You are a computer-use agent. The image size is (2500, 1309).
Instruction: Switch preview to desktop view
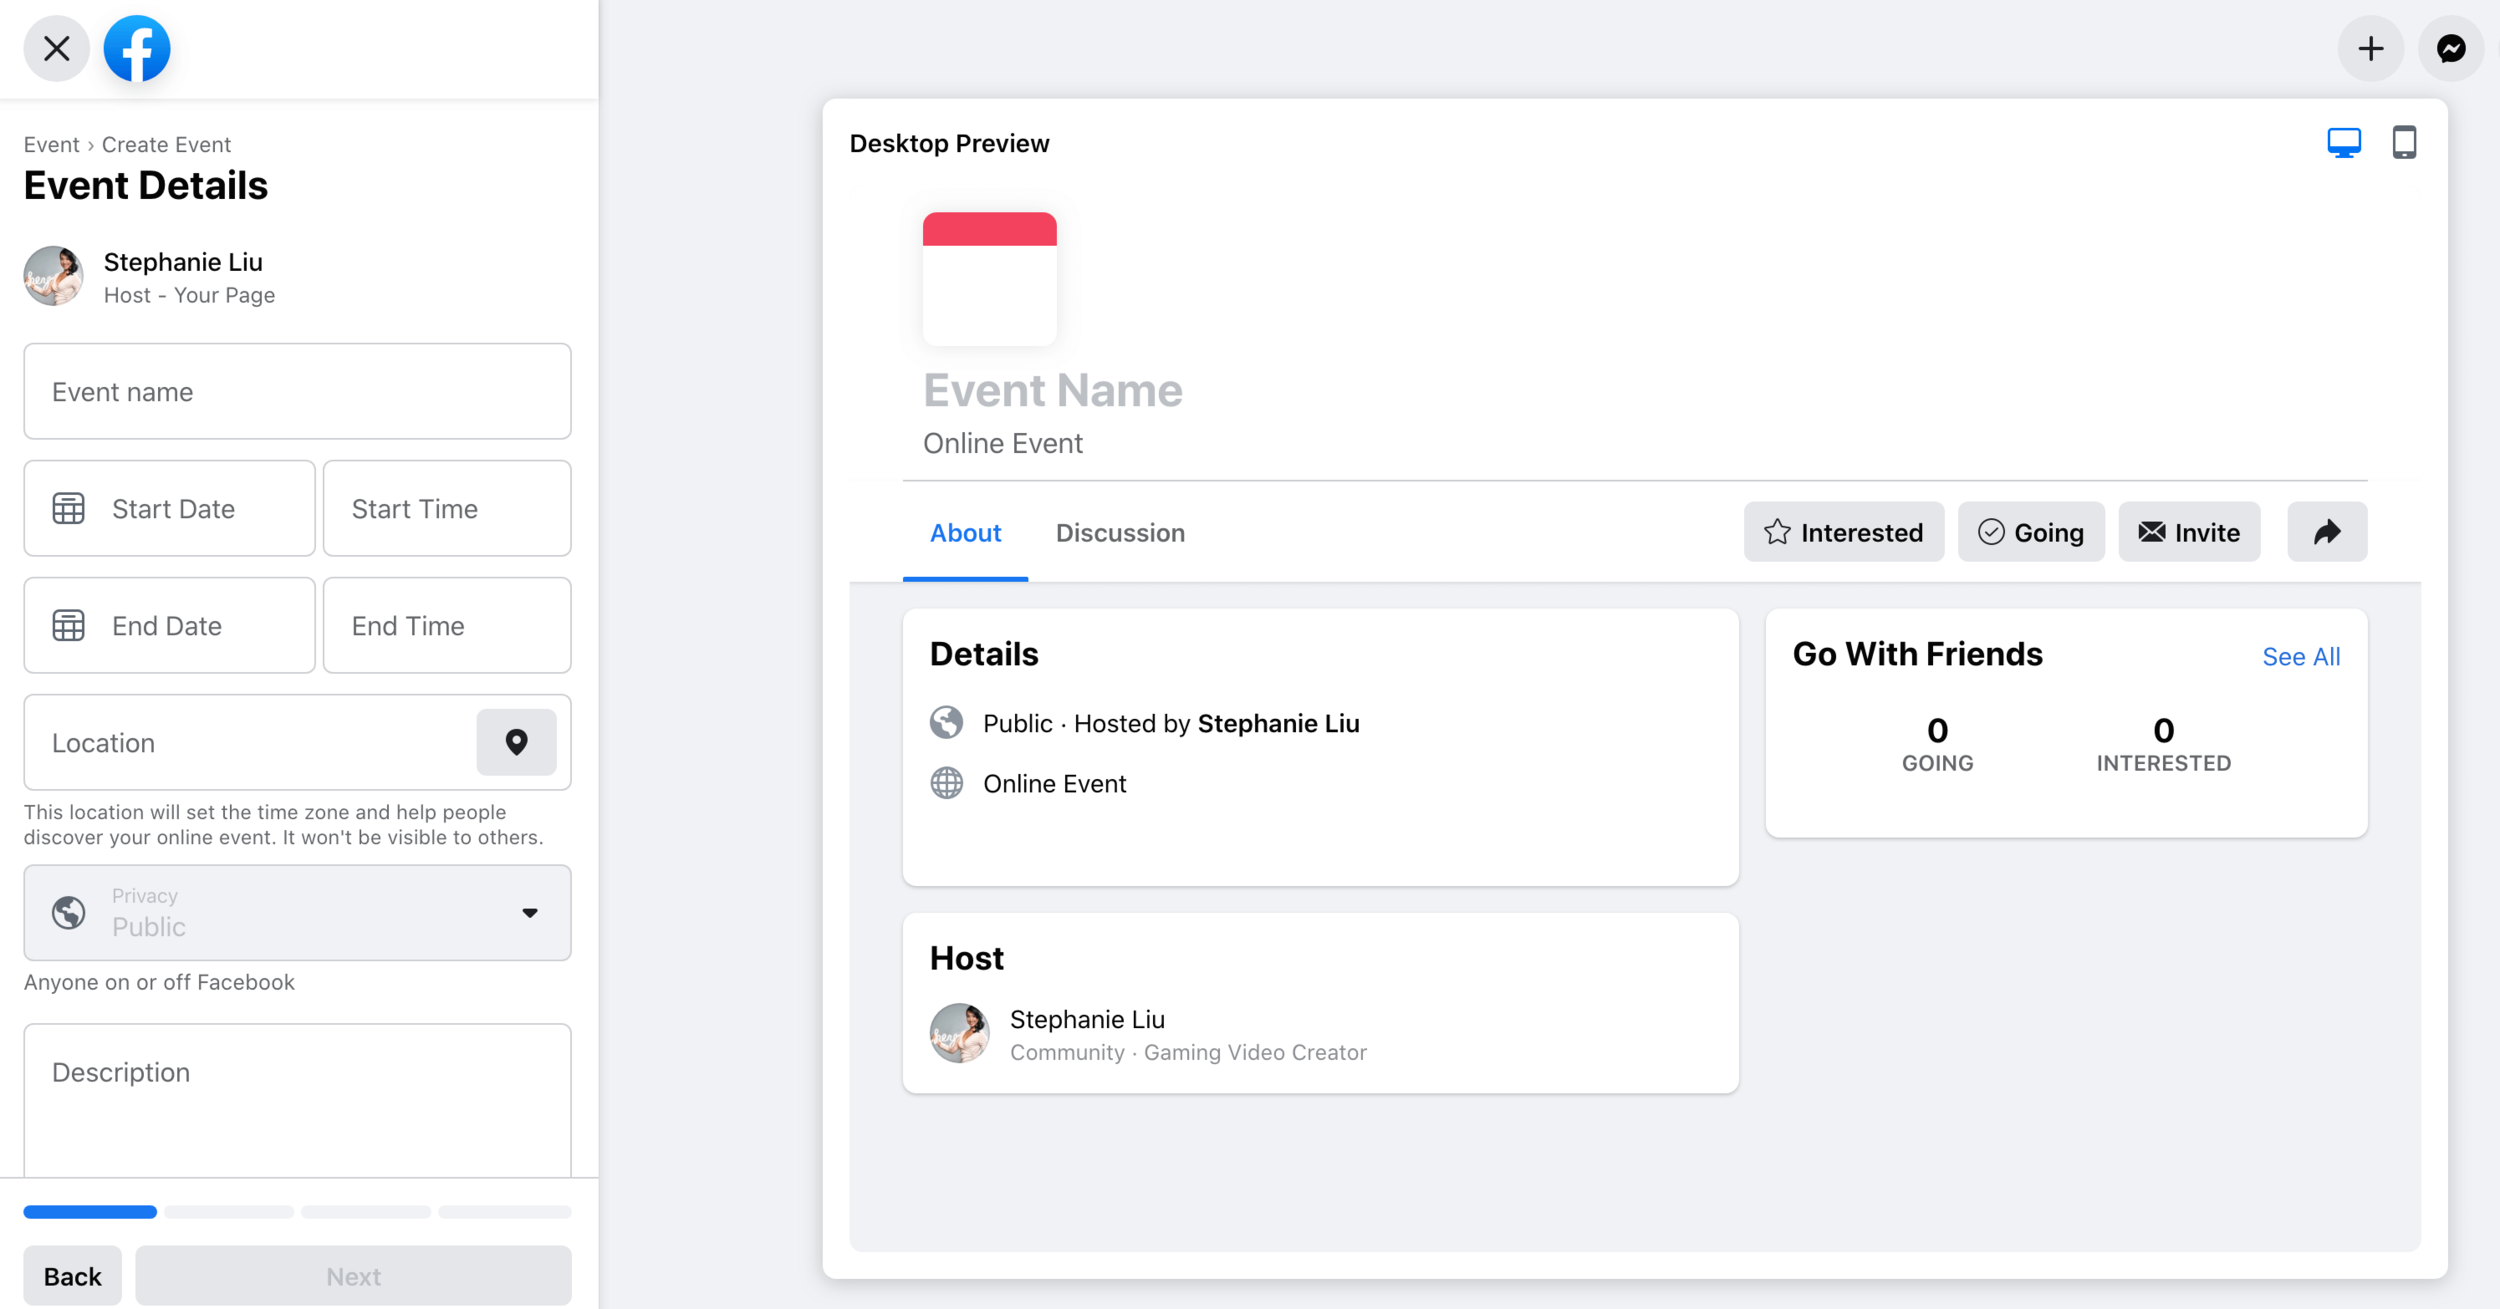tap(2344, 142)
